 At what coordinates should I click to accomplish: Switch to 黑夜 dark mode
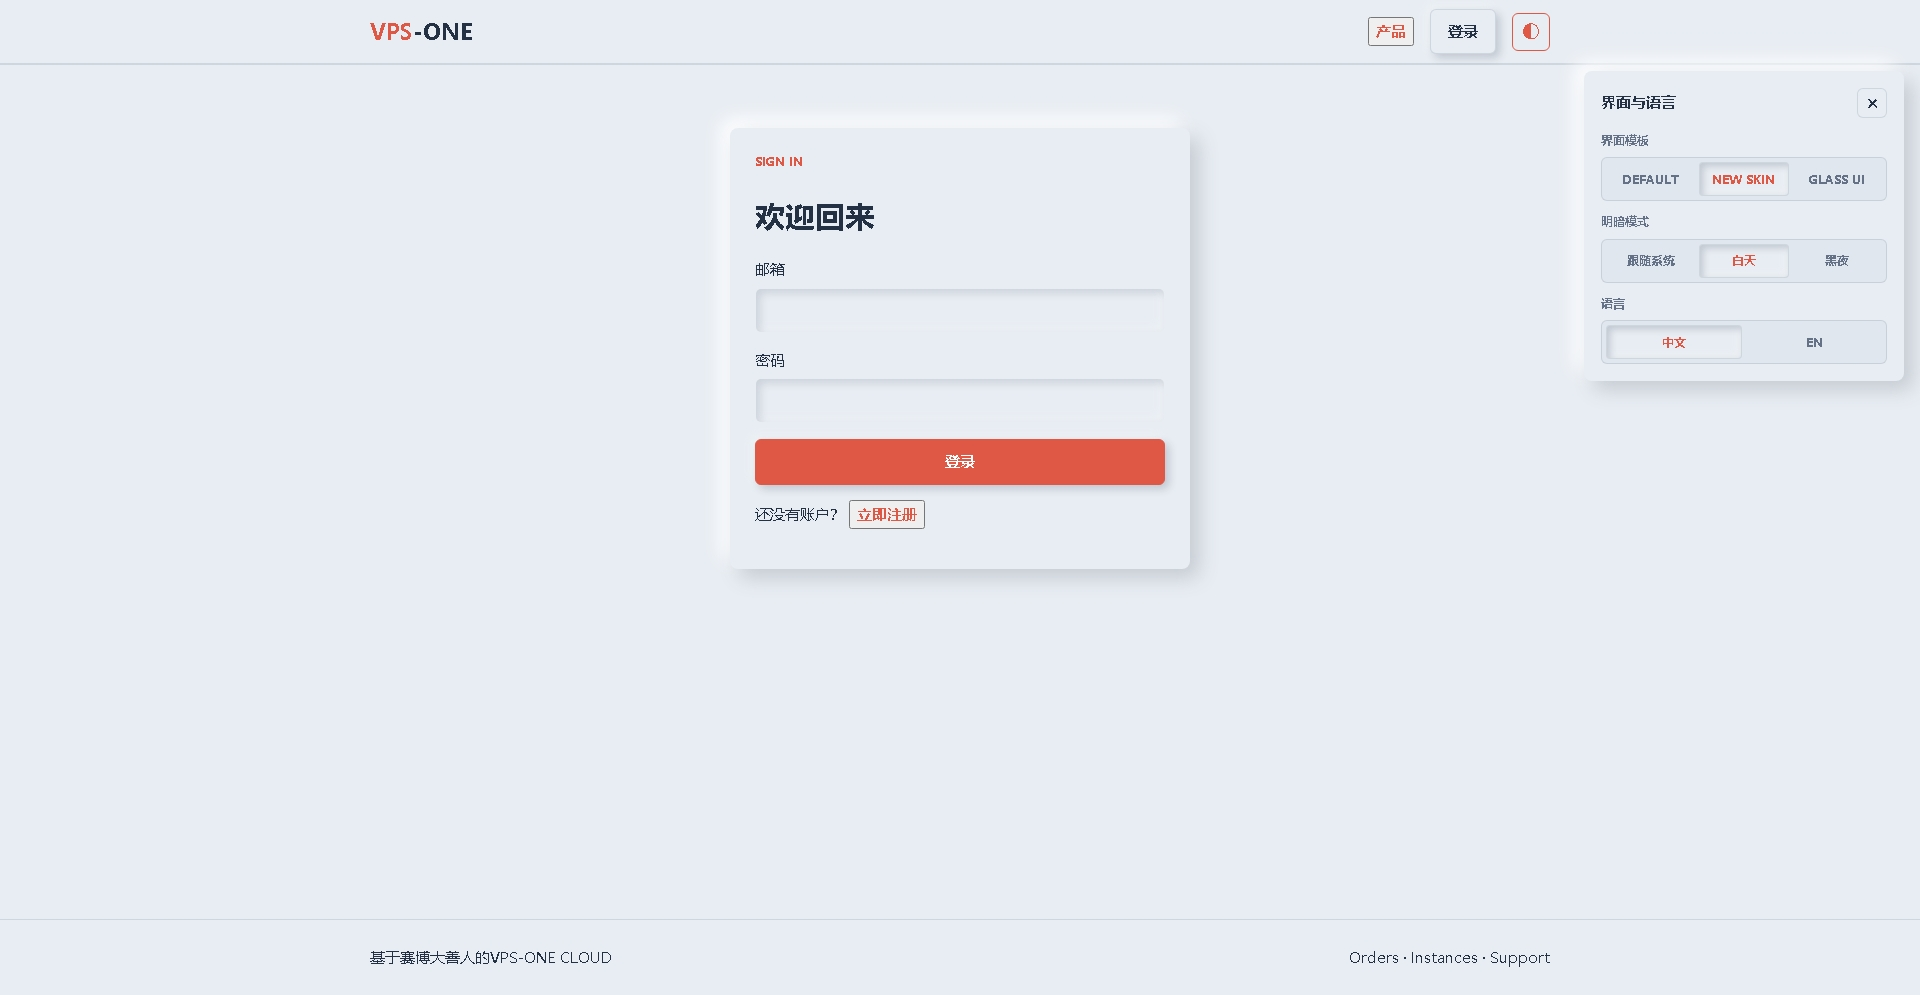1836,261
